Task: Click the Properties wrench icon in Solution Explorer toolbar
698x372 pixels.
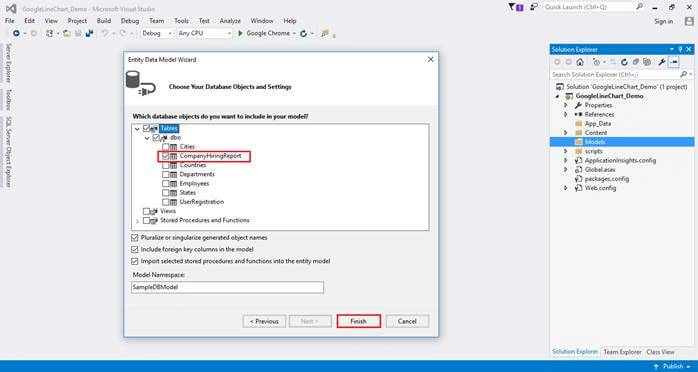Action: tap(661, 62)
